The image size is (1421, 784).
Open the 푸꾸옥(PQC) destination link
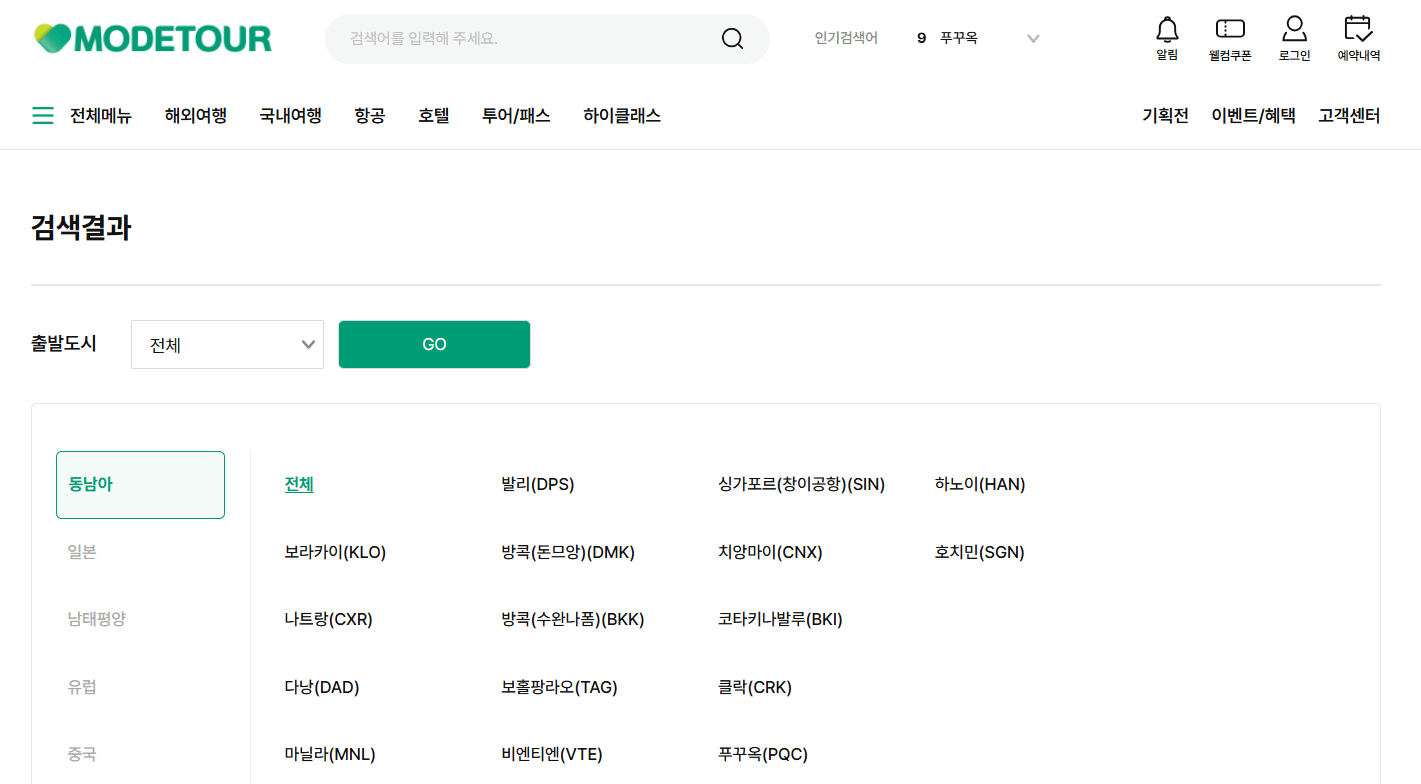point(764,753)
